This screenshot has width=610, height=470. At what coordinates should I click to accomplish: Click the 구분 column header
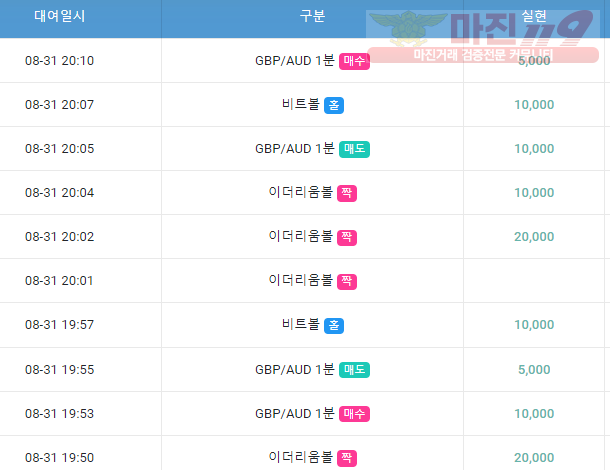[x=312, y=16]
